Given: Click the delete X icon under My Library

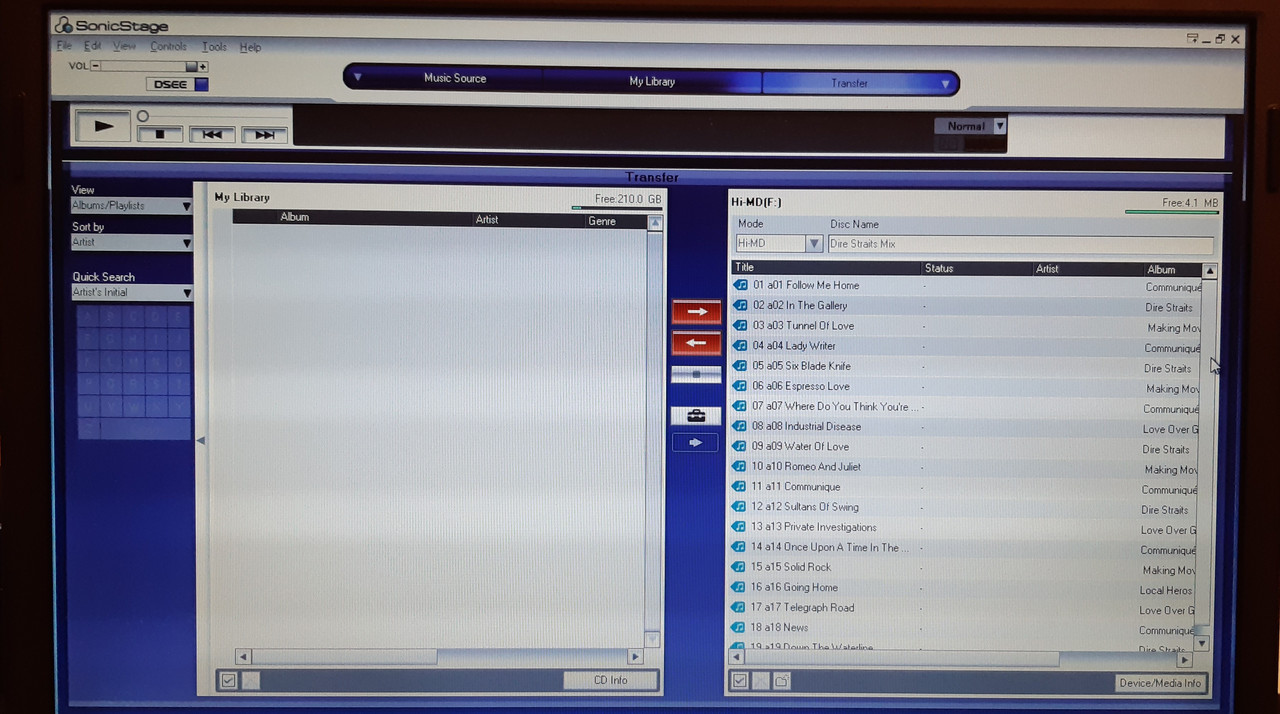Looking at the screenshot, I should click(x=250, y=681).
